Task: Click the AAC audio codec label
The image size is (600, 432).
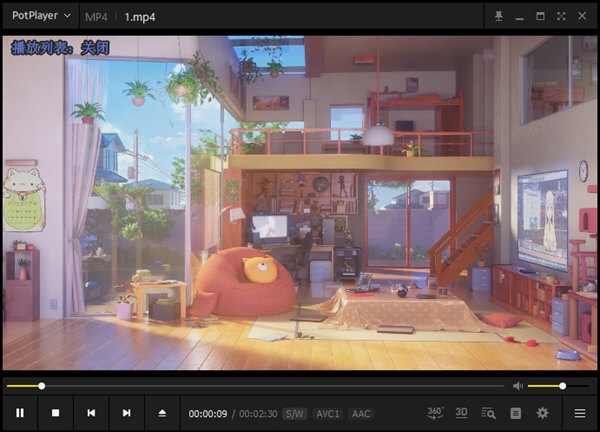Action: [361, 413]
